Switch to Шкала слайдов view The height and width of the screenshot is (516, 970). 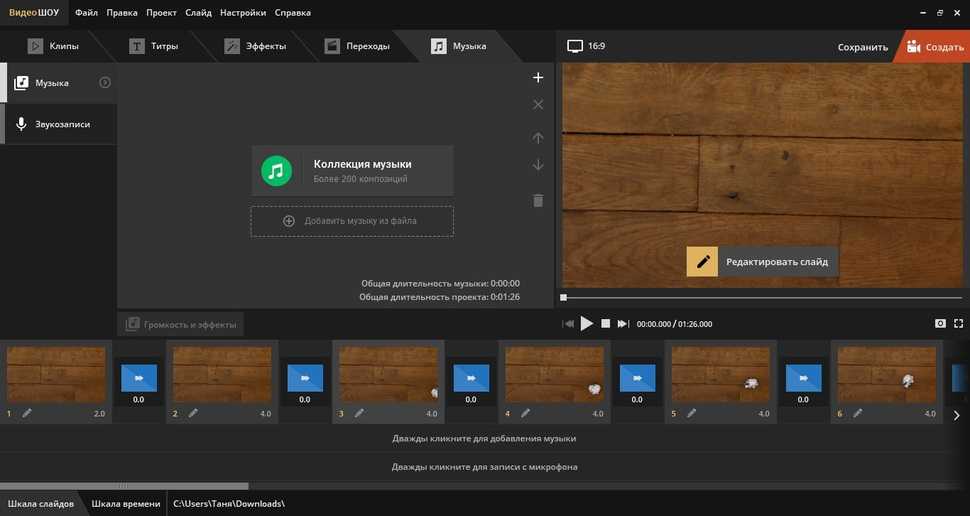[41, 504]
